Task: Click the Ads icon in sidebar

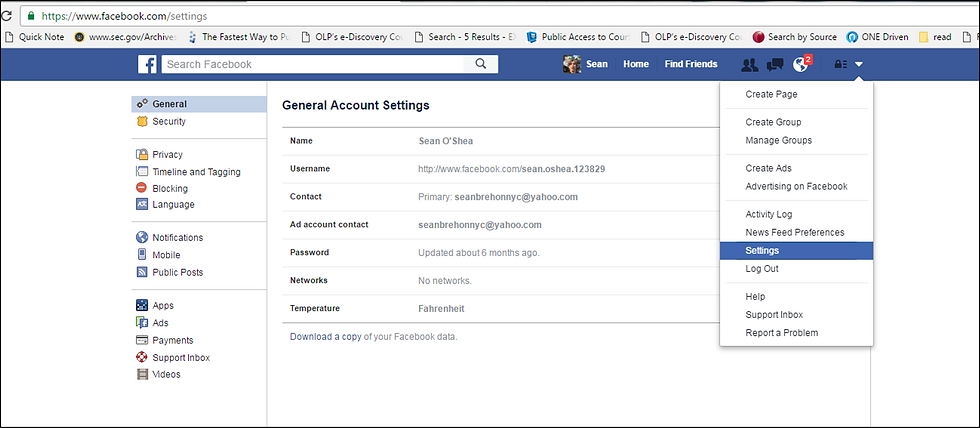Action: (142, 323)
